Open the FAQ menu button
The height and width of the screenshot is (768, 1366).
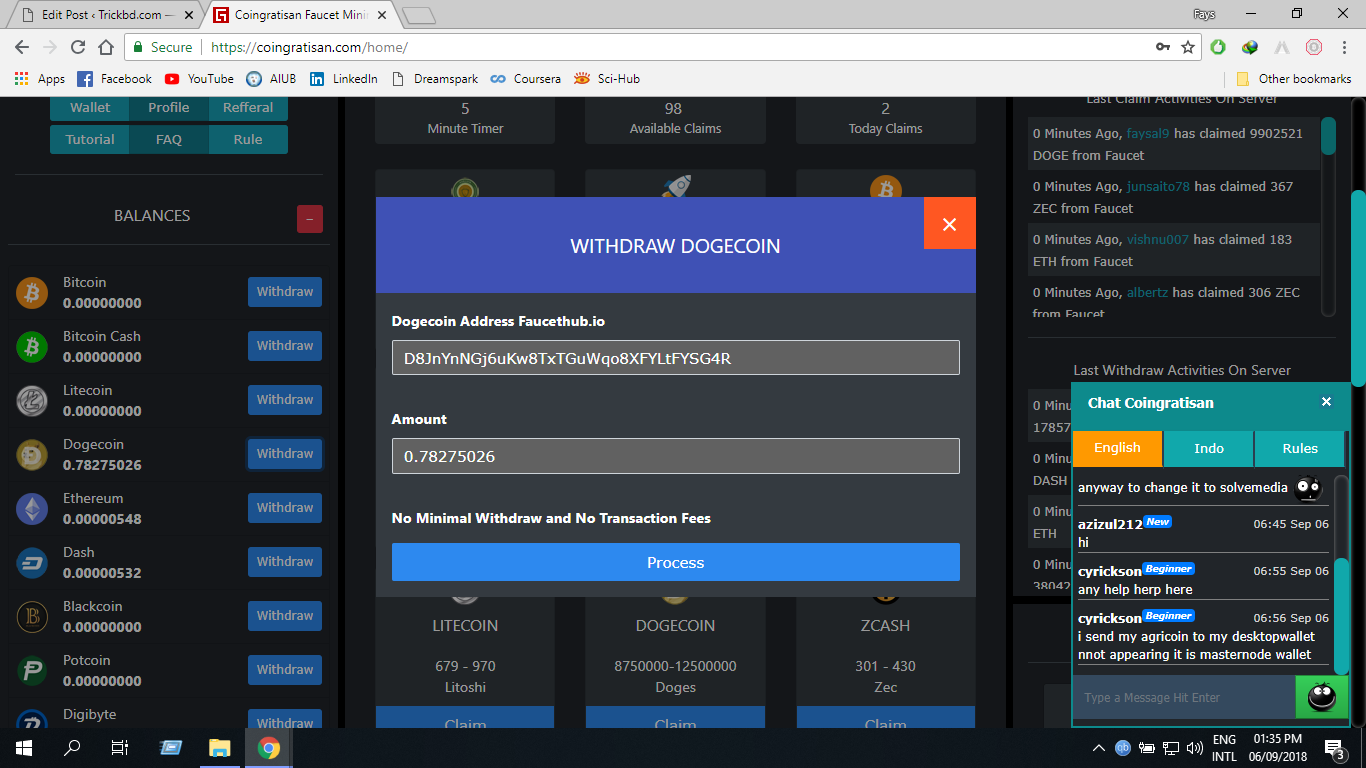(x=169, y=139)
